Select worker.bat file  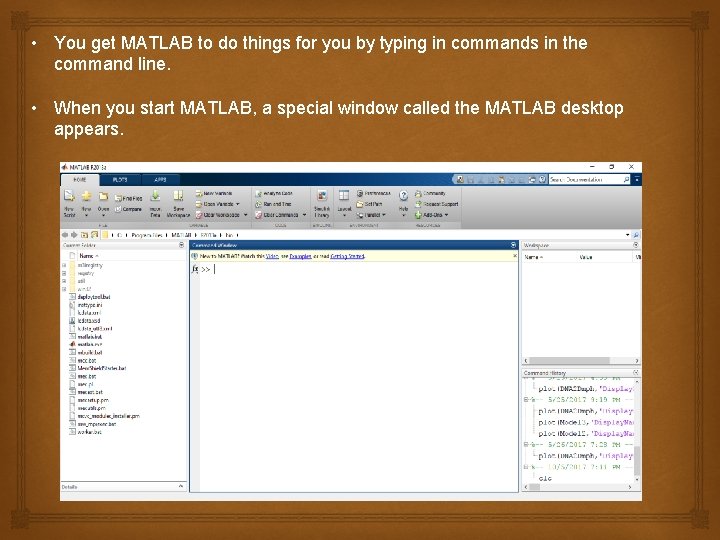point(90,432)
